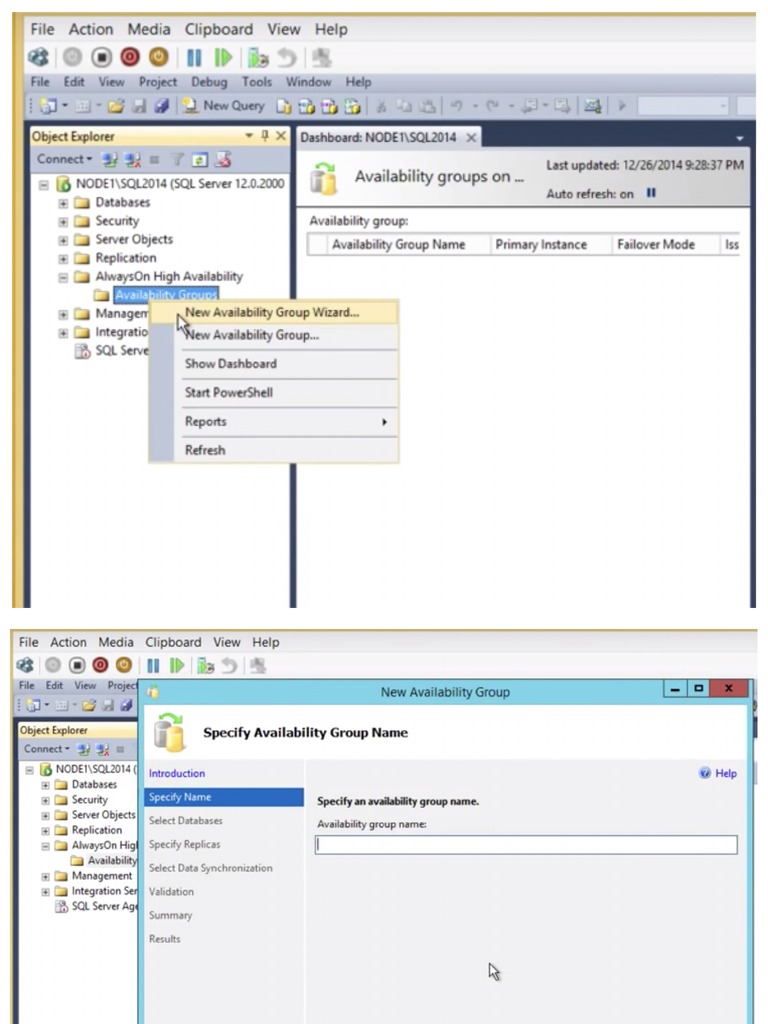Close the Dashboard NODE1\SQL2014 tab

point(471,138)
